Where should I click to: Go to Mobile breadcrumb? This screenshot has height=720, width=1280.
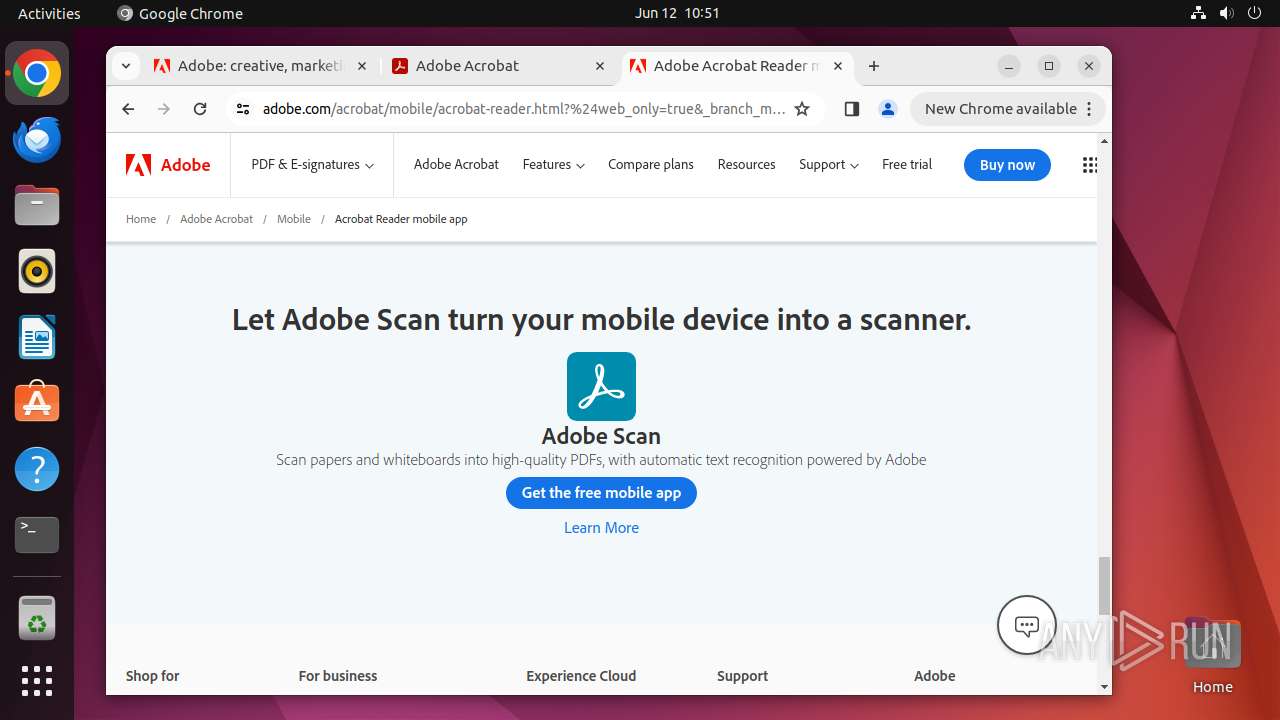(294, 219)
